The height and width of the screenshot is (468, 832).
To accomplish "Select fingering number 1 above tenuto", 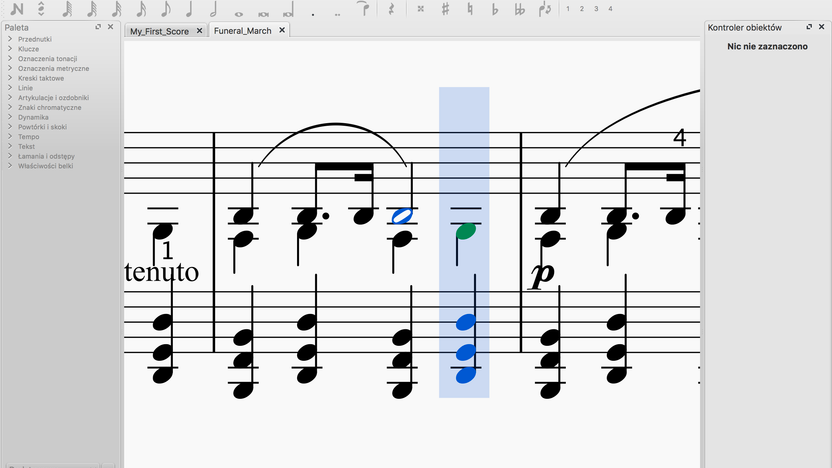I will (167, 250).
